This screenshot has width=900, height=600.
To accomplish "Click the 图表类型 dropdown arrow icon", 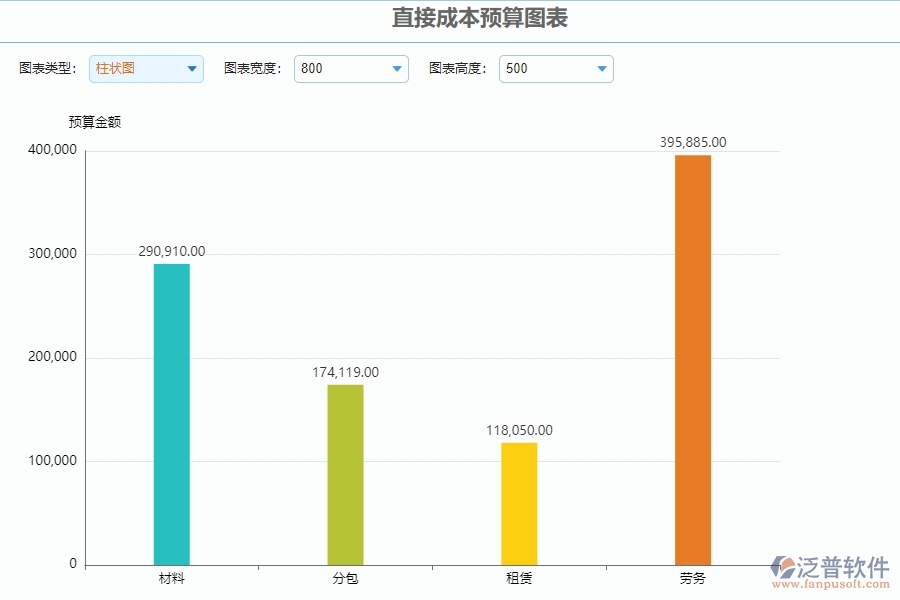I will point(190,69).
